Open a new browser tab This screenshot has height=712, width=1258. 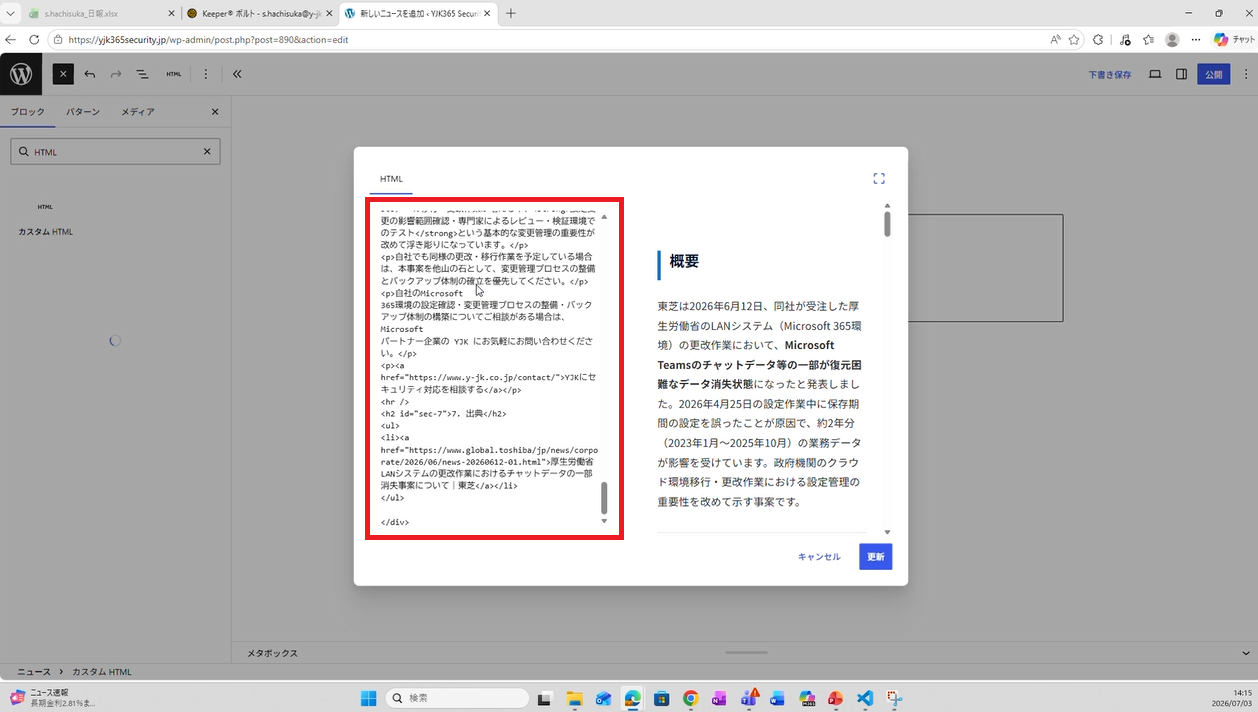coord(511,14)
